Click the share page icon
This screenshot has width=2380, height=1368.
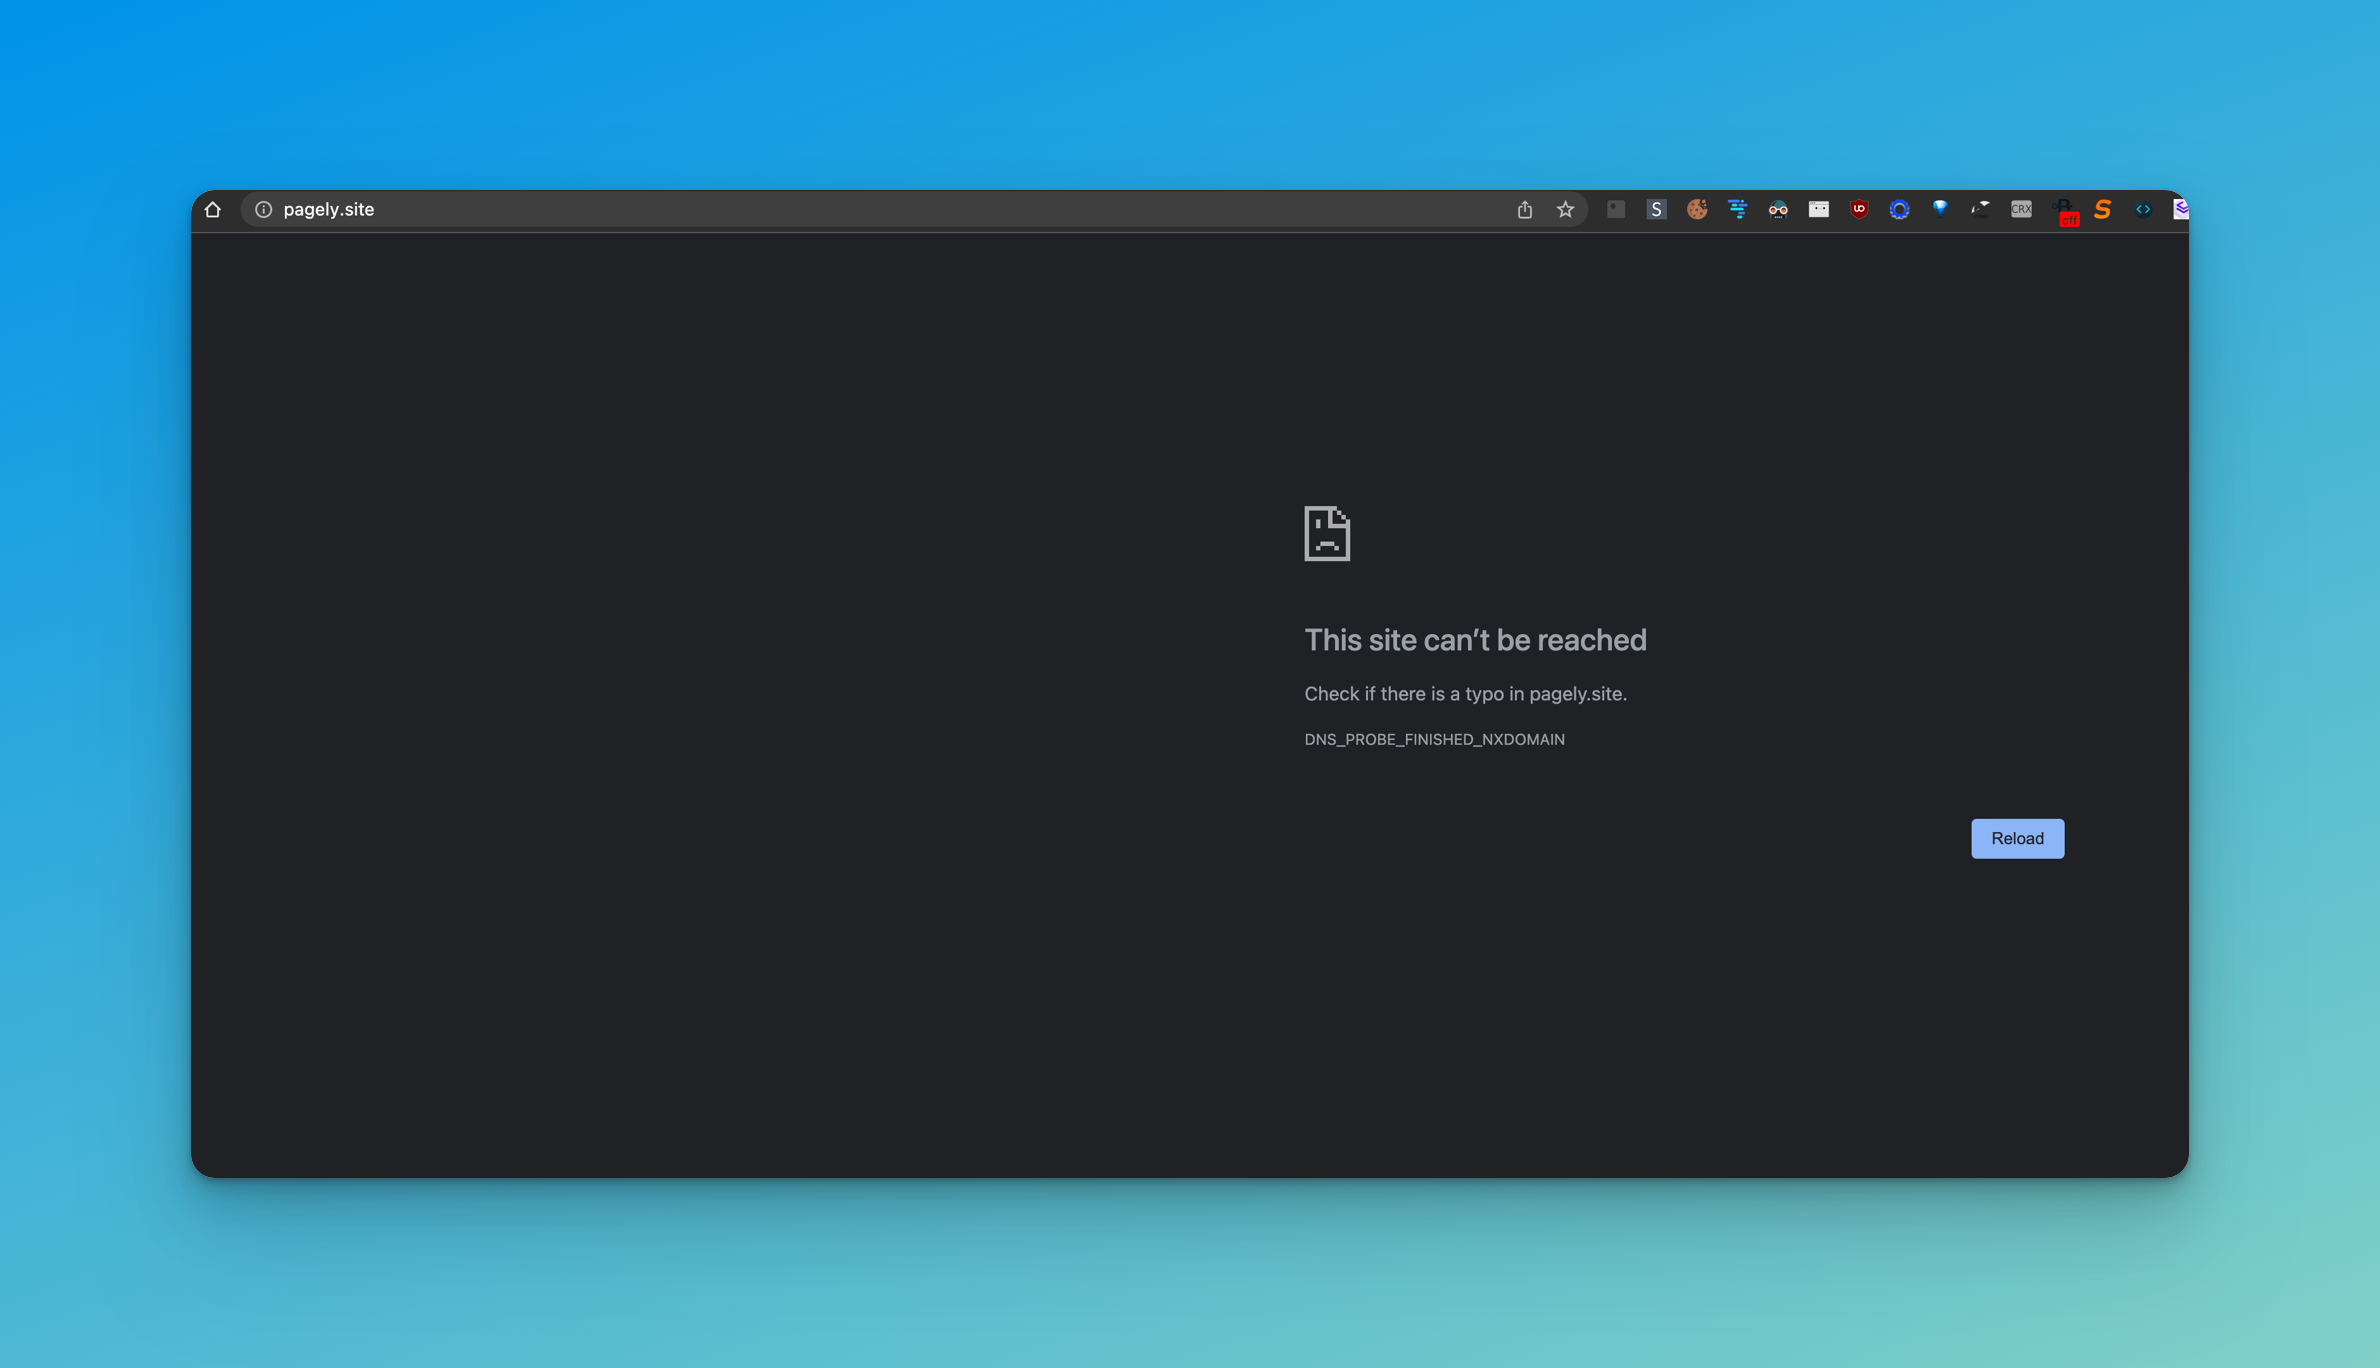(1524, 209)
